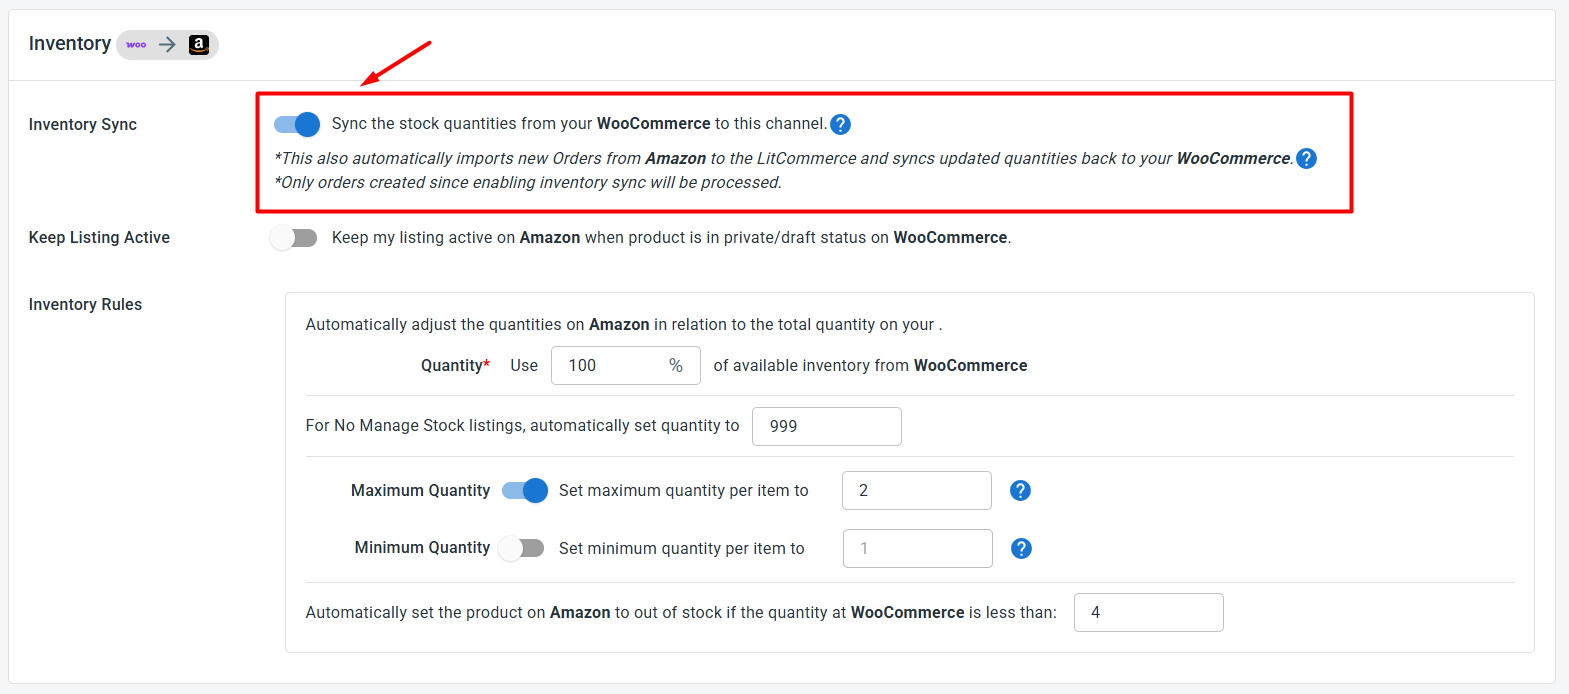
Task: Disable the Inventory Sync toggle
Action: click(297, 124)
